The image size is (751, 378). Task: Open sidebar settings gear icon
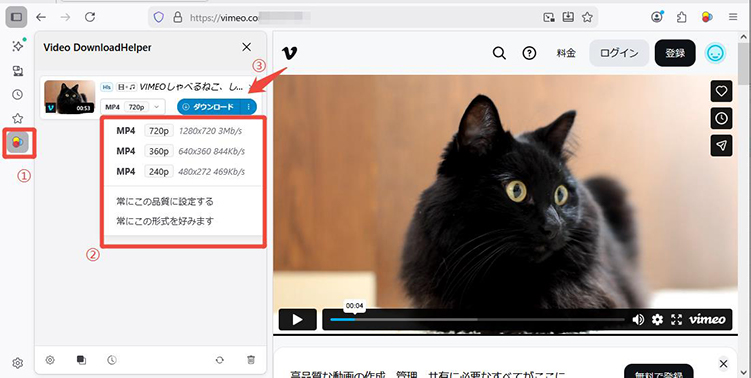point(18,363)
